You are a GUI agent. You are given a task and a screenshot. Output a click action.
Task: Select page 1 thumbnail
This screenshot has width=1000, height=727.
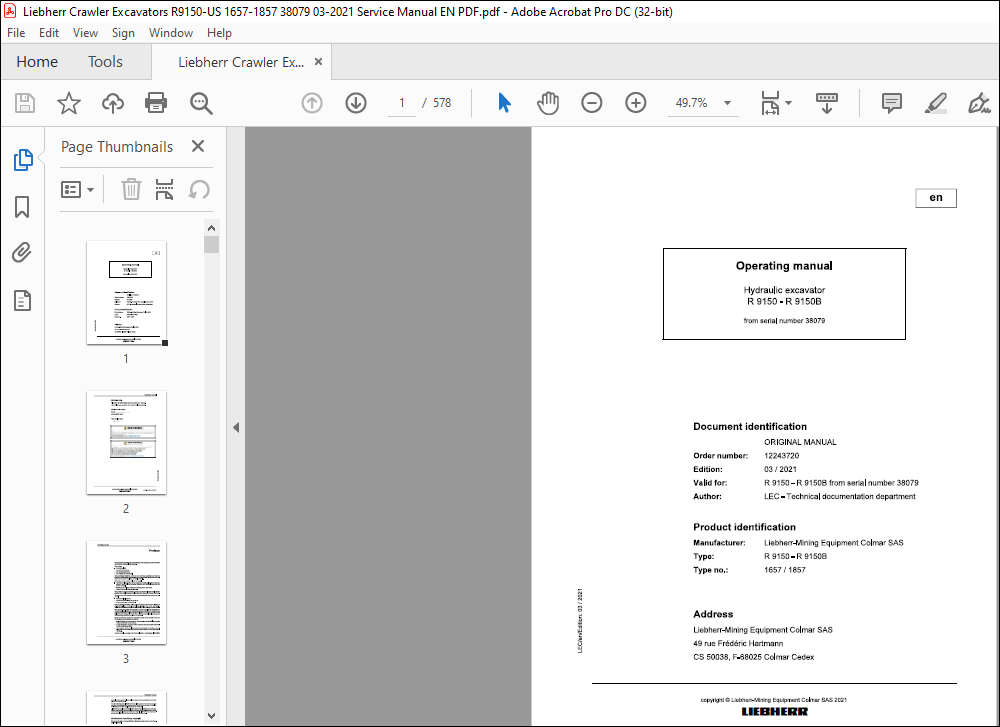tap(126, 293)
